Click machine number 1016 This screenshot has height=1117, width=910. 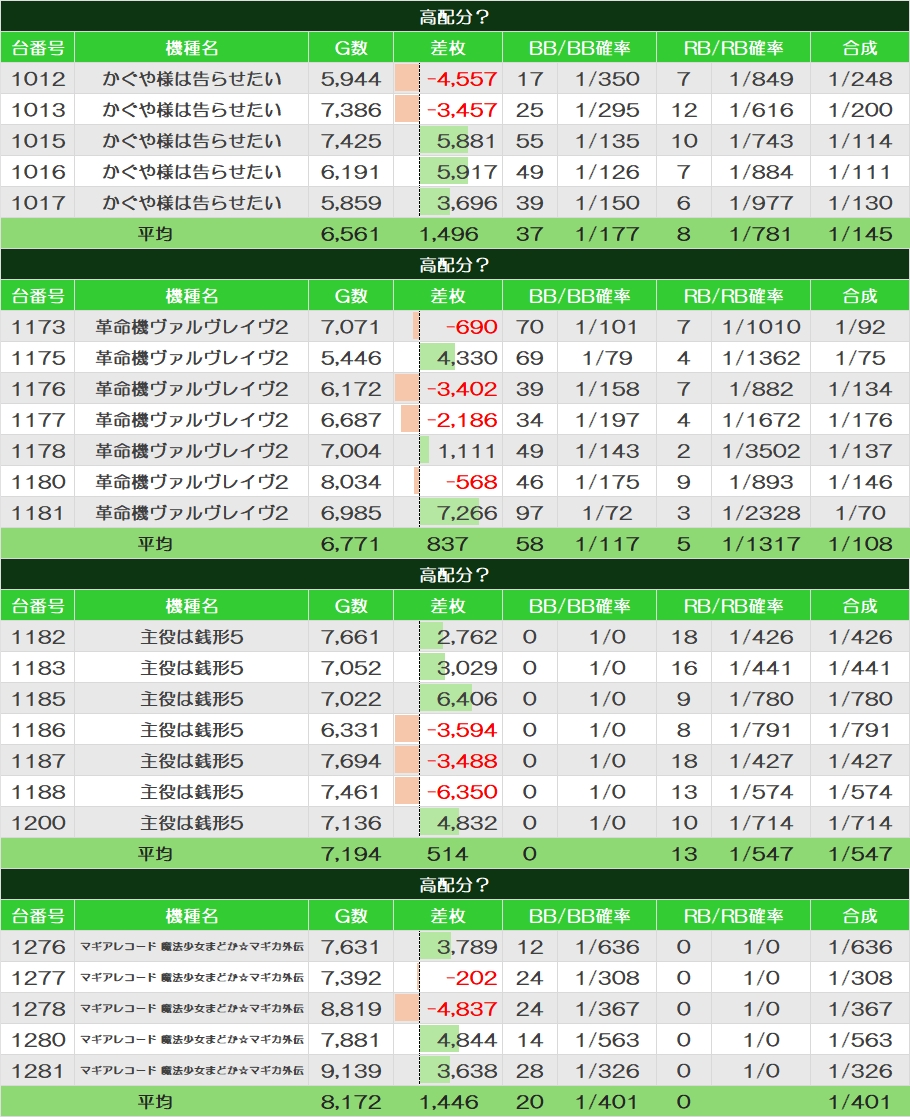click(x=38, y=172)
